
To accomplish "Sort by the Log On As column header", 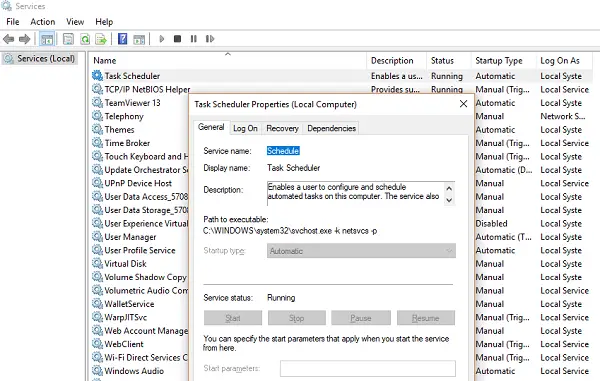I will click(x=564, y=60).
